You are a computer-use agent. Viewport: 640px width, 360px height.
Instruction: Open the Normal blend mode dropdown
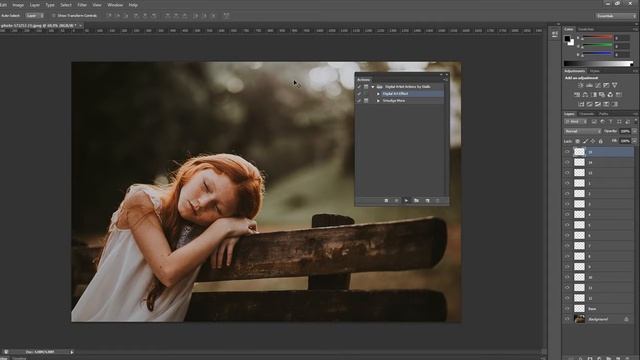pyautogui.click(x=582, y=131)
